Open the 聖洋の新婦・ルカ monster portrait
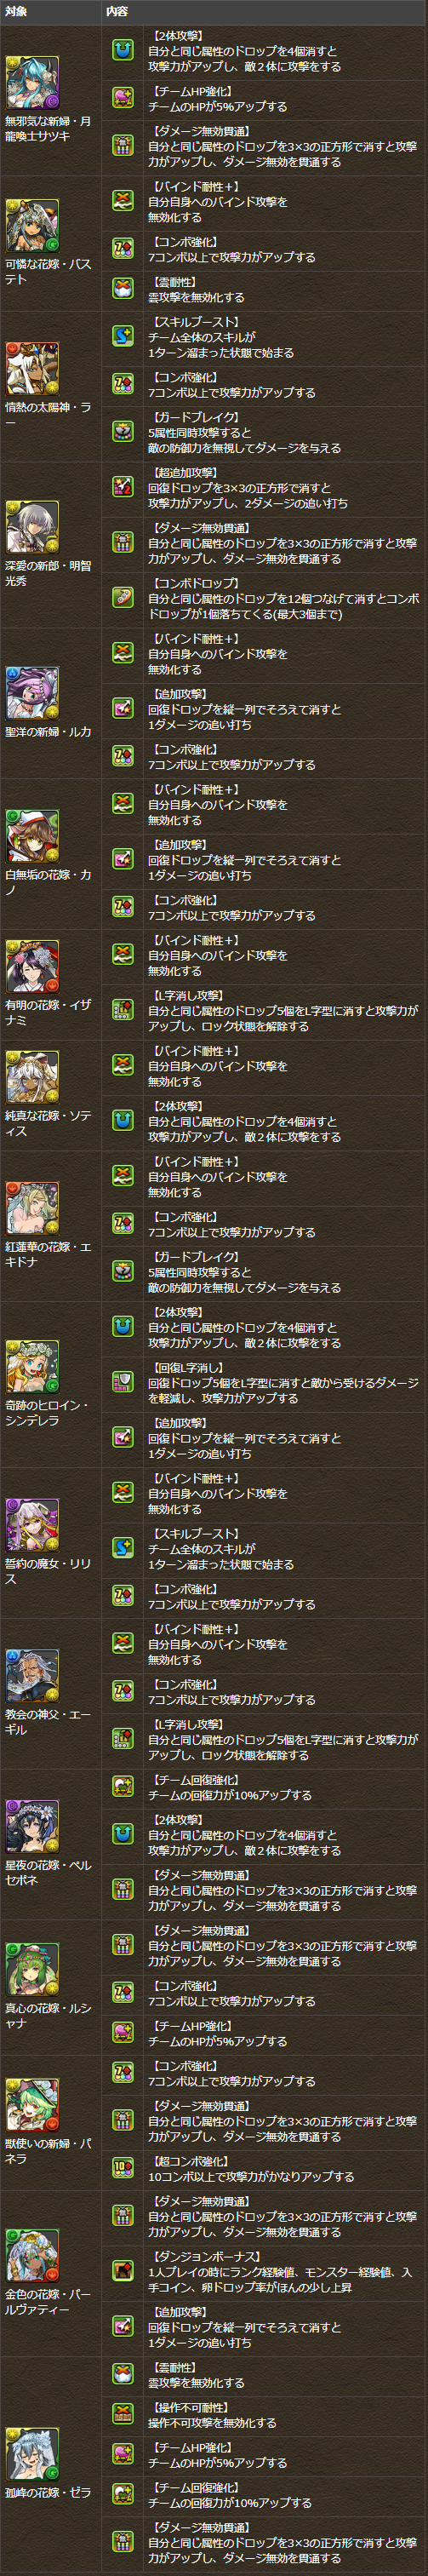428x2576 pixels. (x=32, y=693)
